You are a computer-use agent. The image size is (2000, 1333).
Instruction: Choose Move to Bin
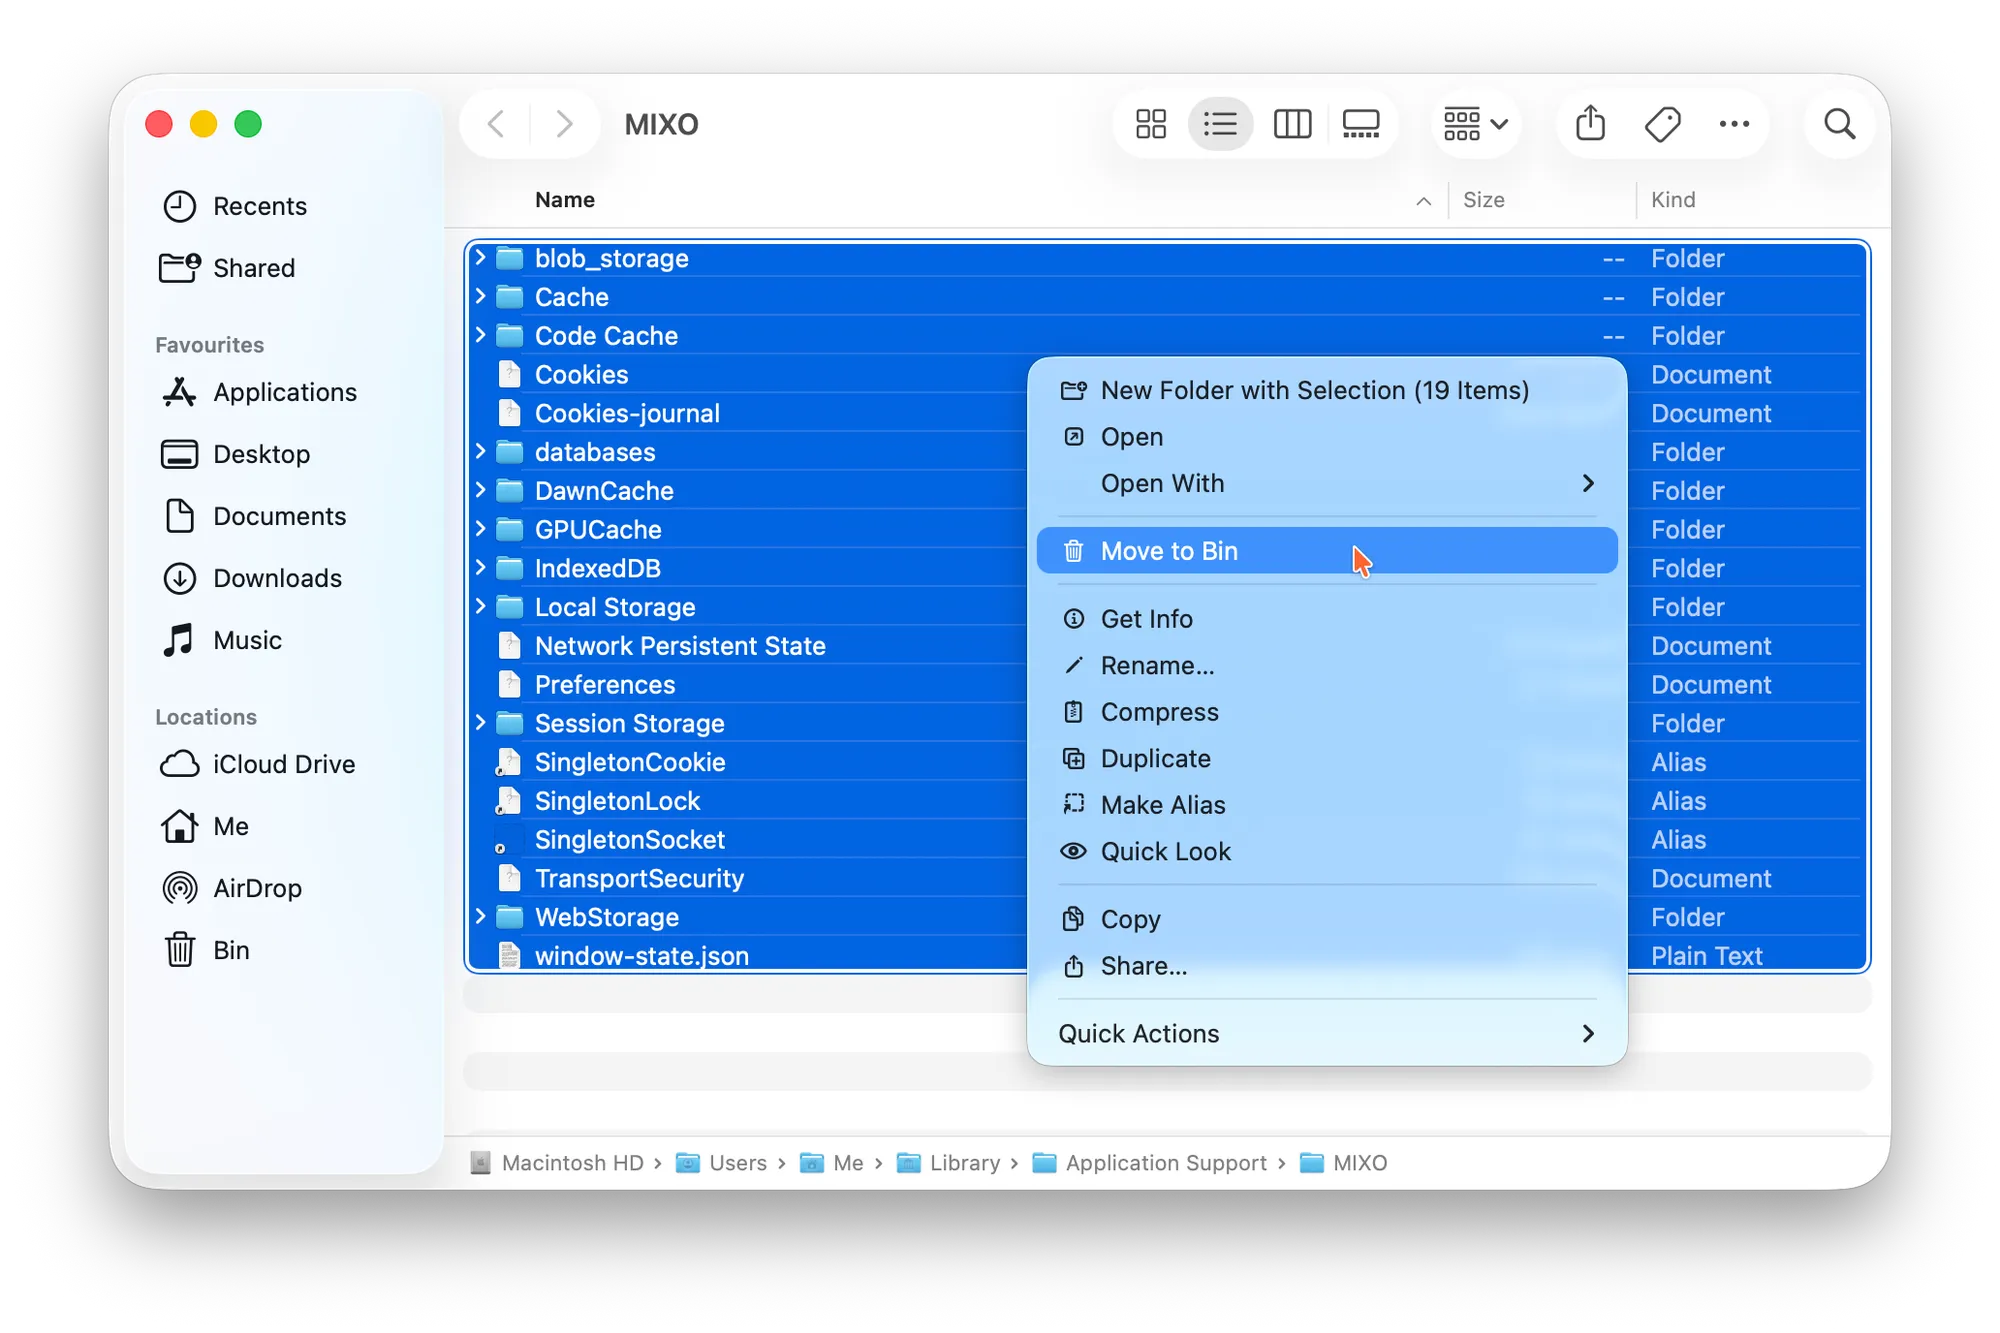[1326, 551]
